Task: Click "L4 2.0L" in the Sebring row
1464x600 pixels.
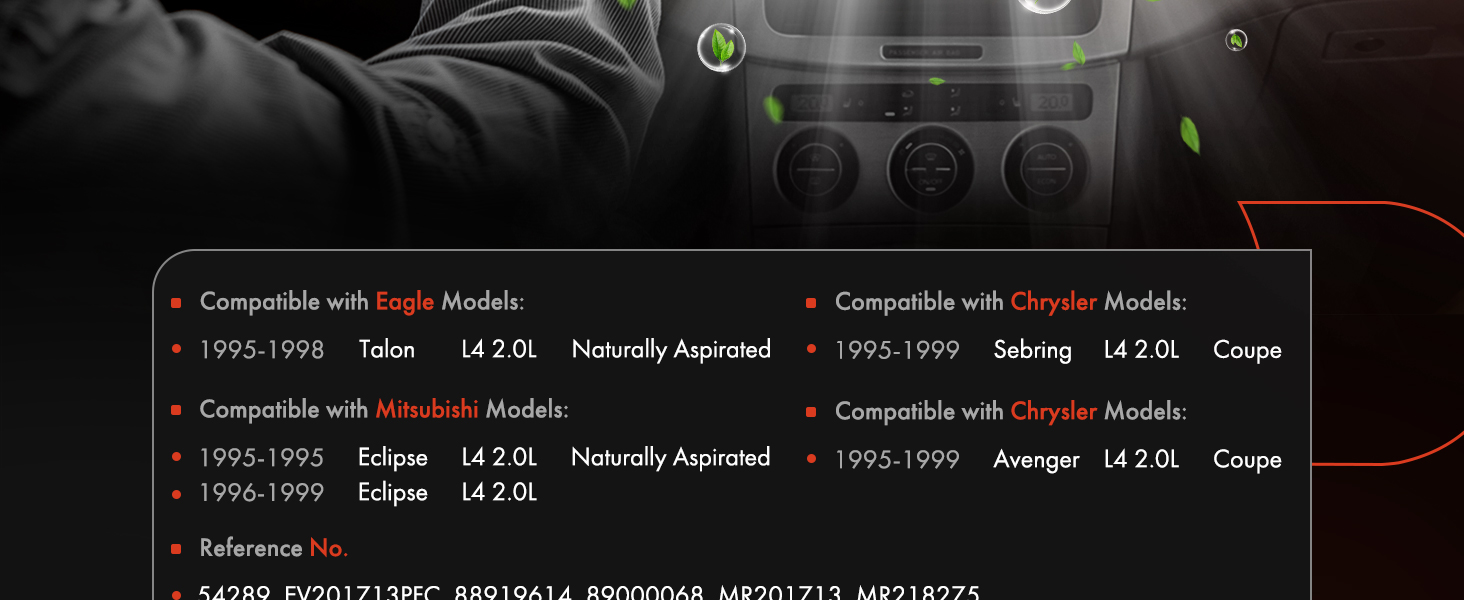Action: coord(1142,349)
